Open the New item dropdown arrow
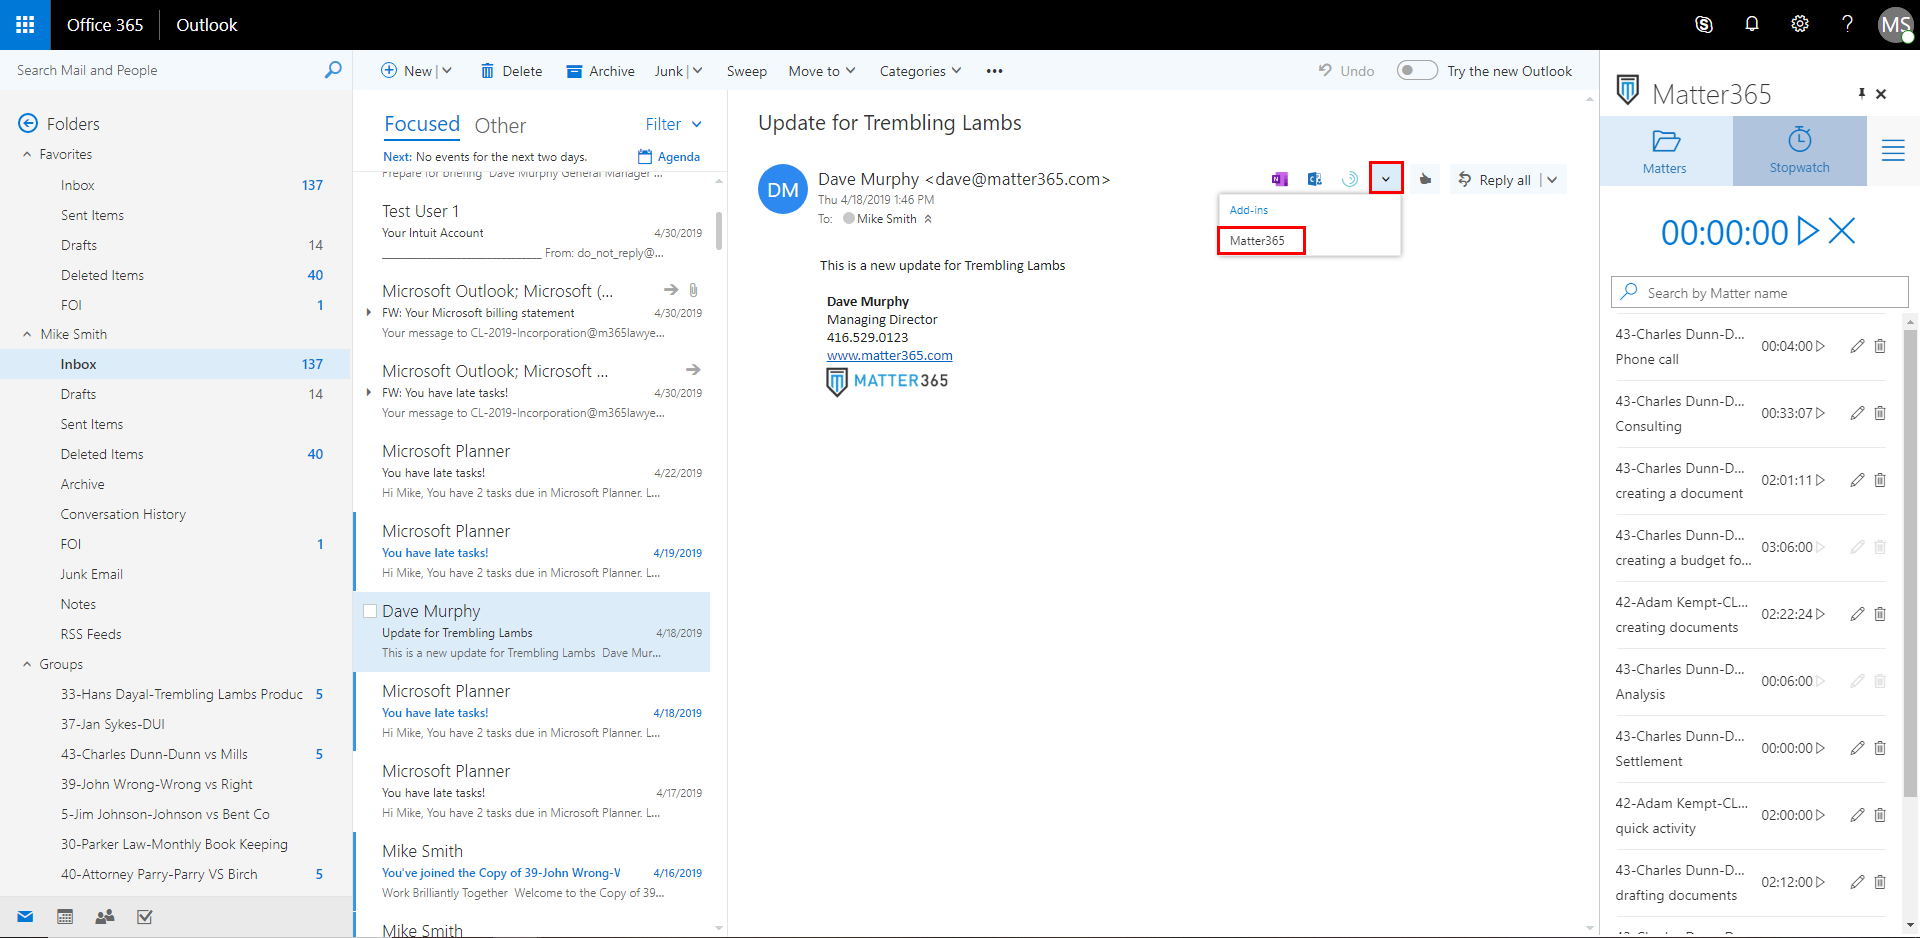The height and width of the screenshot is (938, 1920). coord(447,71)
